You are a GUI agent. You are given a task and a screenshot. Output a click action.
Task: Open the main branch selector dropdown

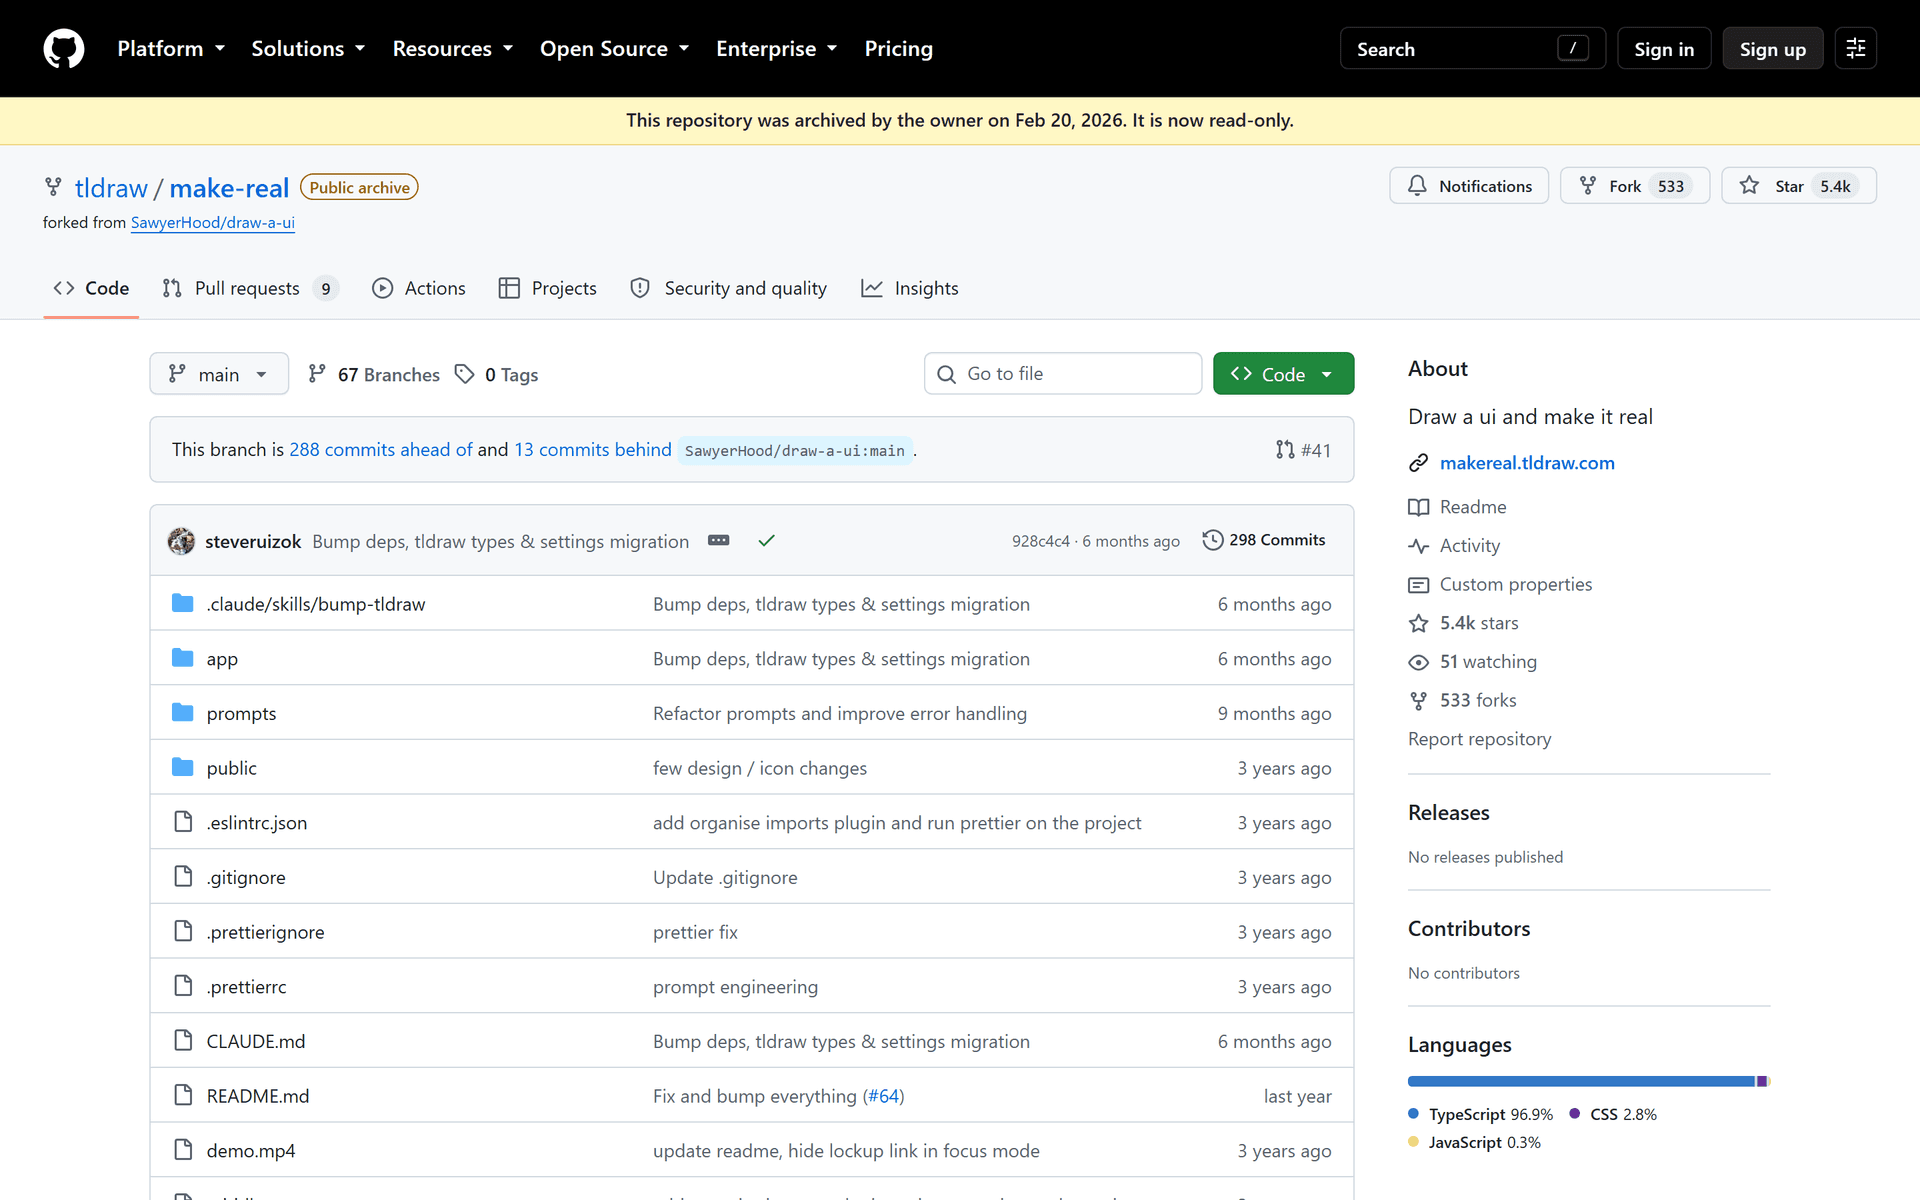point(219,374)
